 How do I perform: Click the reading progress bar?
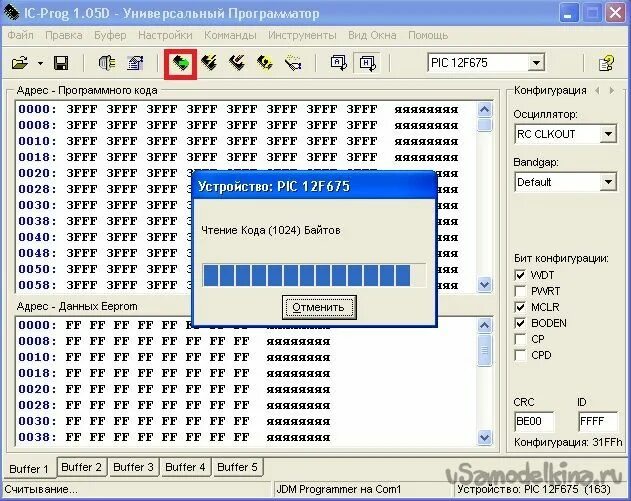(314, 275)
